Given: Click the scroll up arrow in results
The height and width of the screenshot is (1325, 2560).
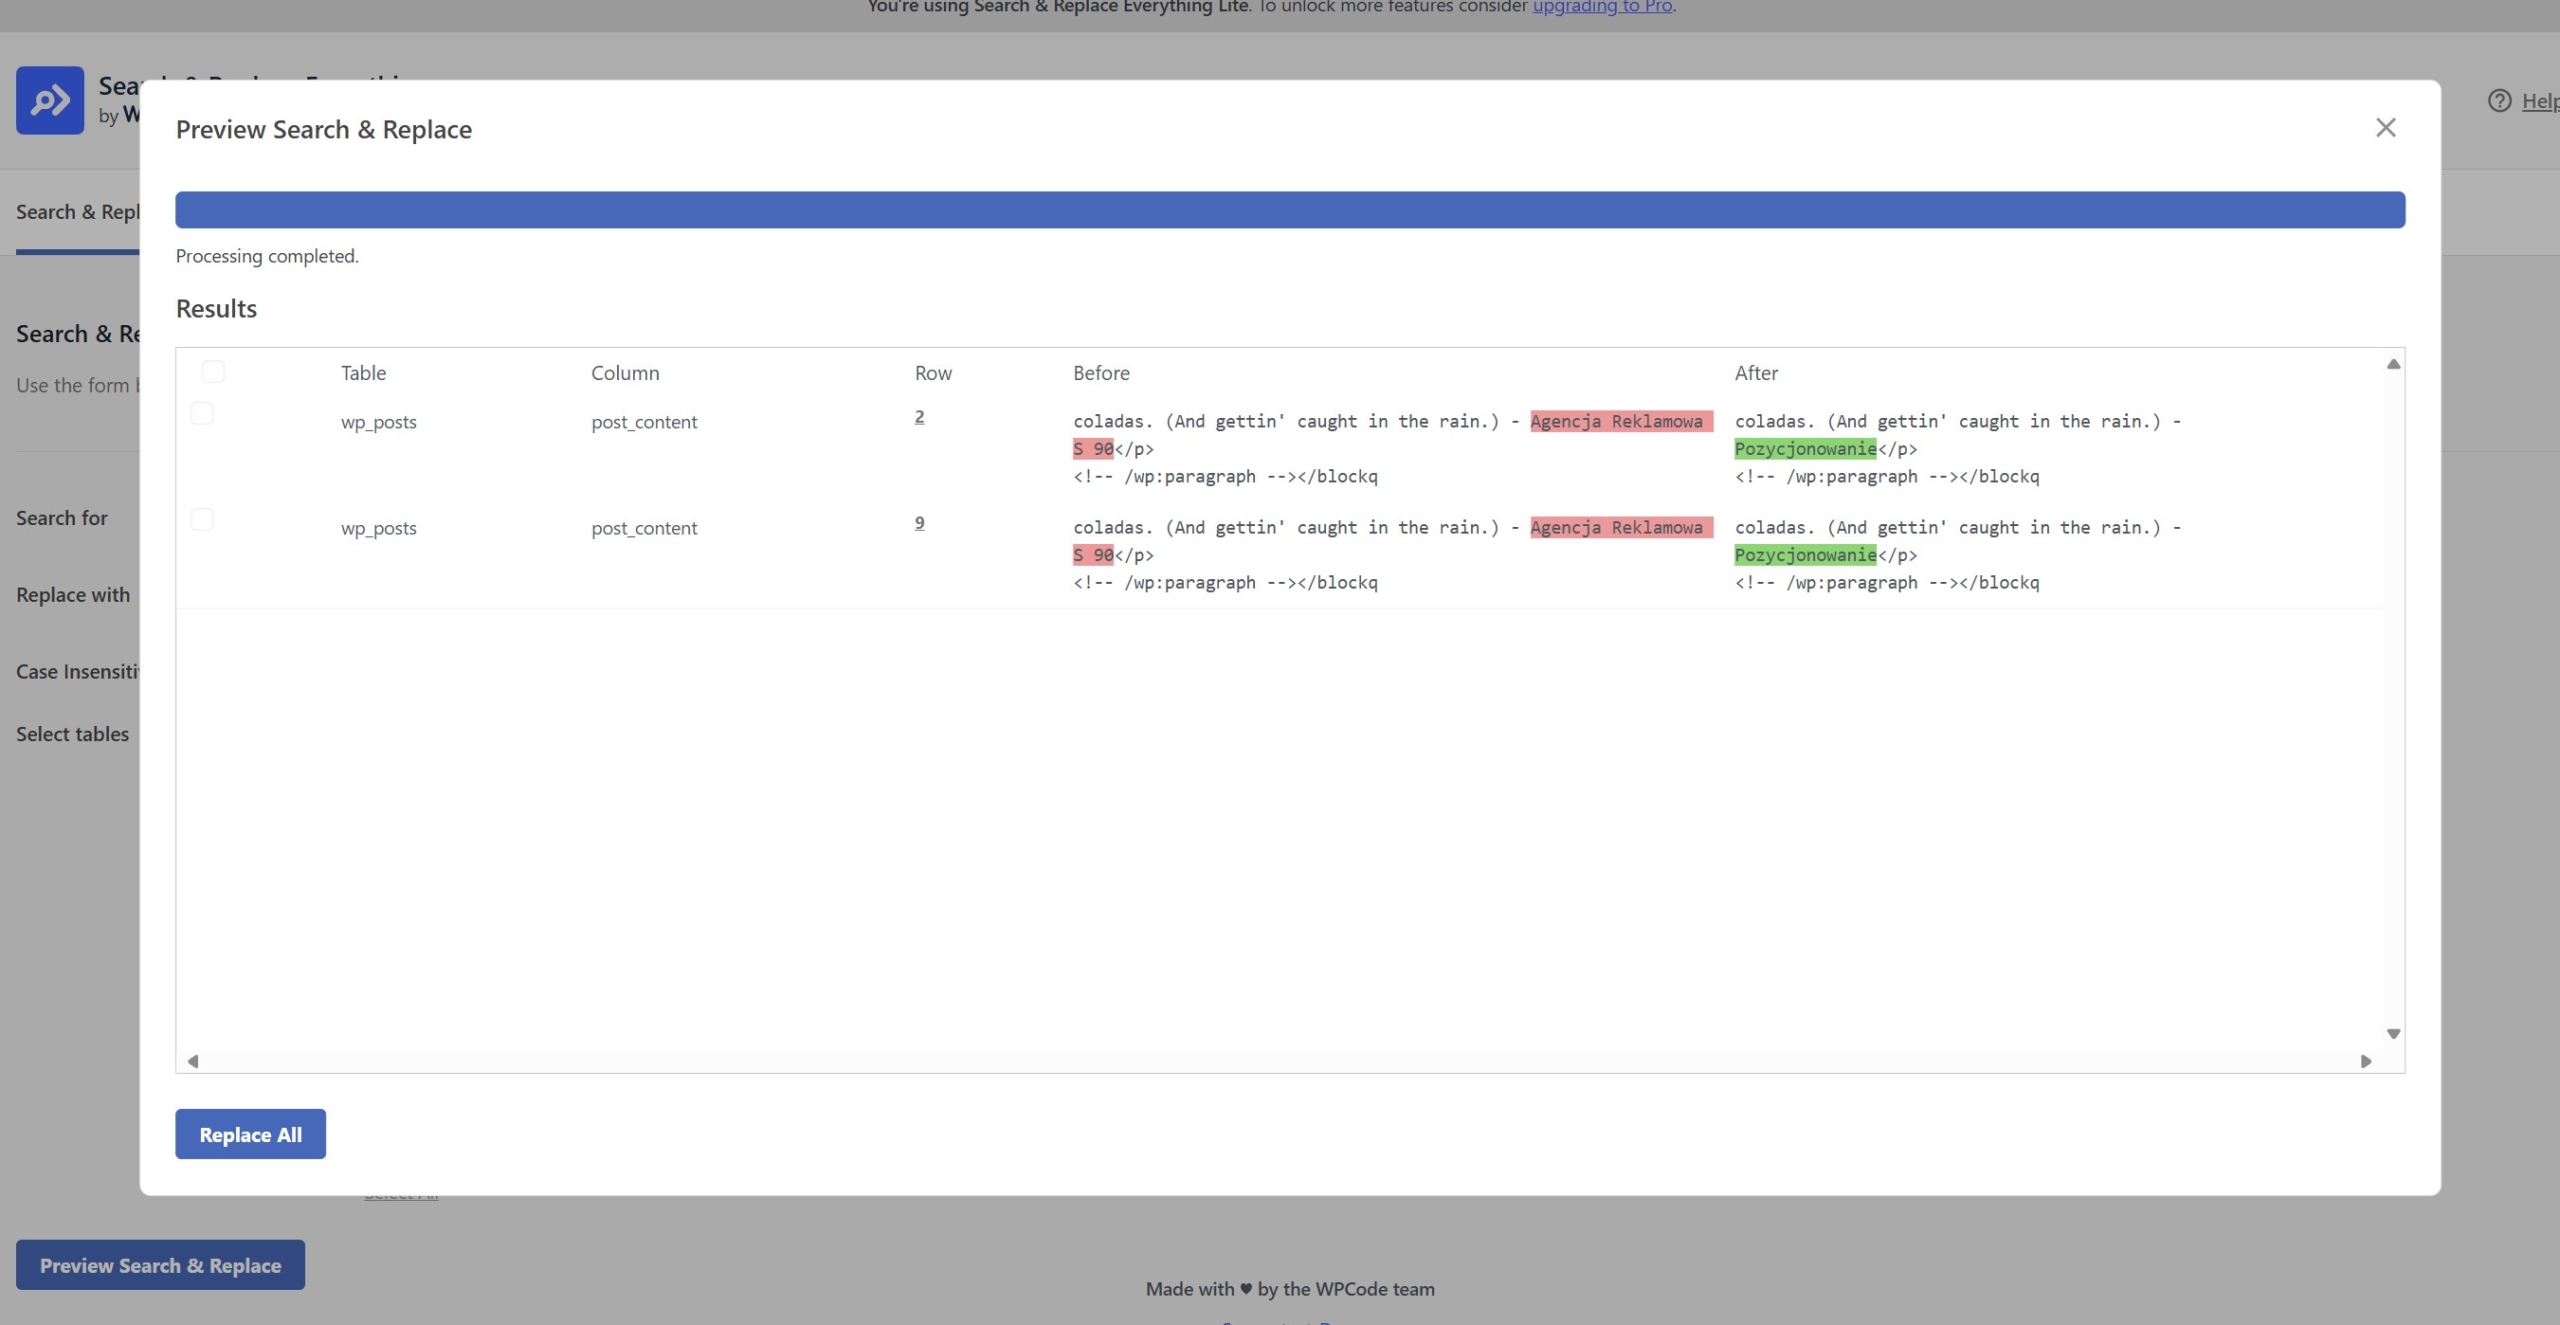Looking at the screenshot, I should 2393,364.
